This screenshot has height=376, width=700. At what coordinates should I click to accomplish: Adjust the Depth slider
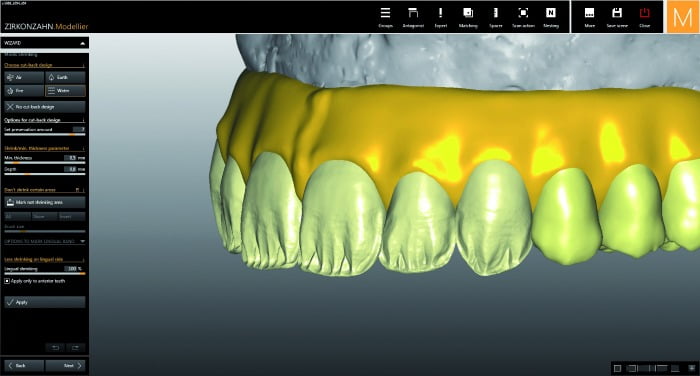45,174
